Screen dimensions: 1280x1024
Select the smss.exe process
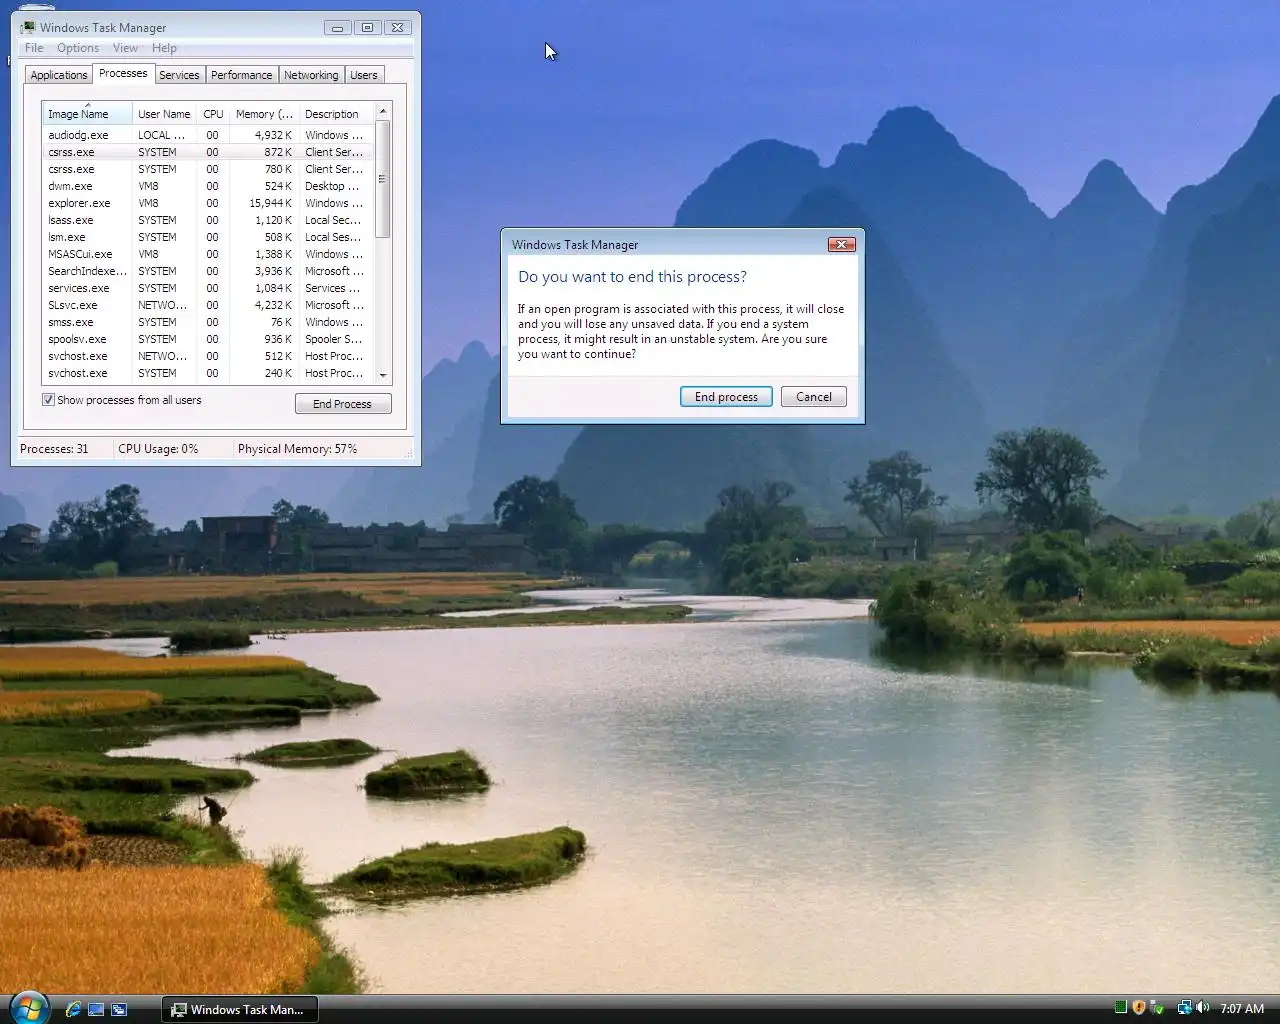[208, 322]
